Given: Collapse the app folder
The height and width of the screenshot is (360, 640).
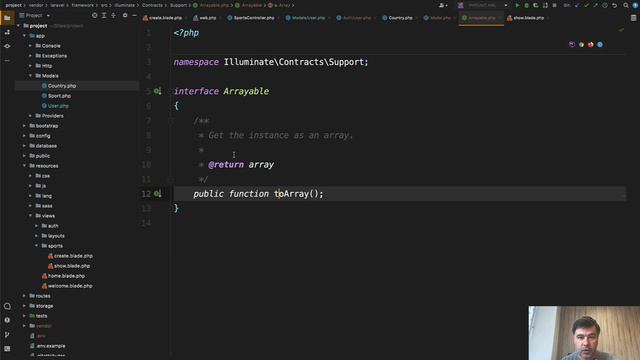Looking at the screenshot, I should tap(24, 36).
